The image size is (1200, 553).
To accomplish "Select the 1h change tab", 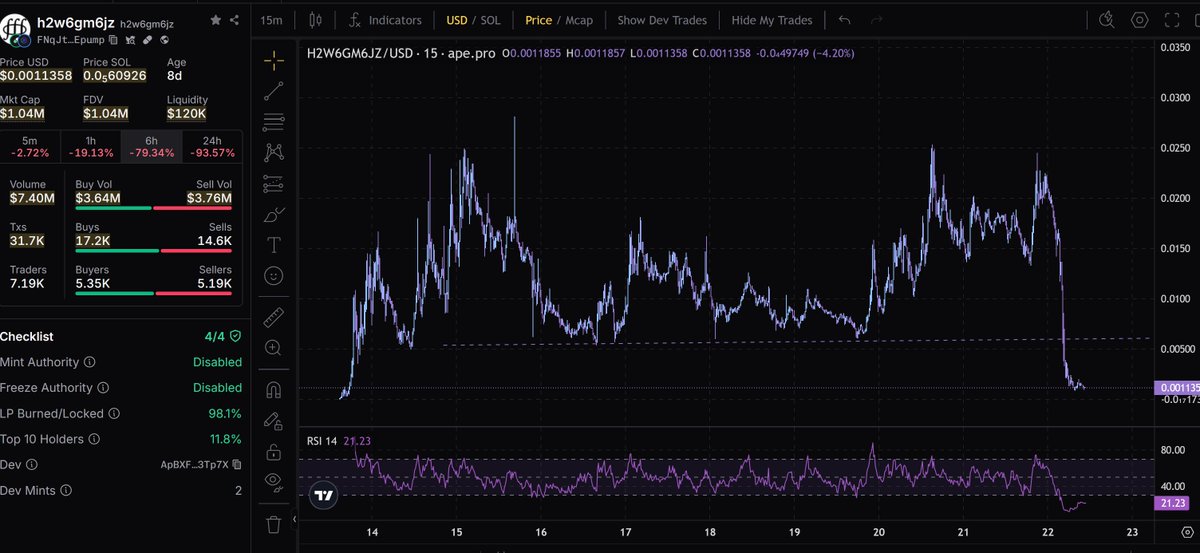I will [x=91, y=147].
